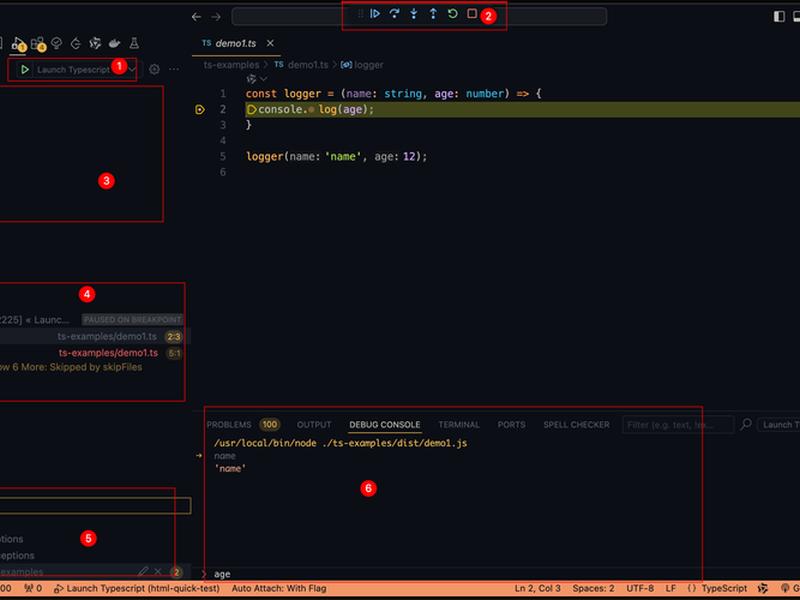
Task: Switch to the TERMINAL panel tab
Action: [459, 425]
